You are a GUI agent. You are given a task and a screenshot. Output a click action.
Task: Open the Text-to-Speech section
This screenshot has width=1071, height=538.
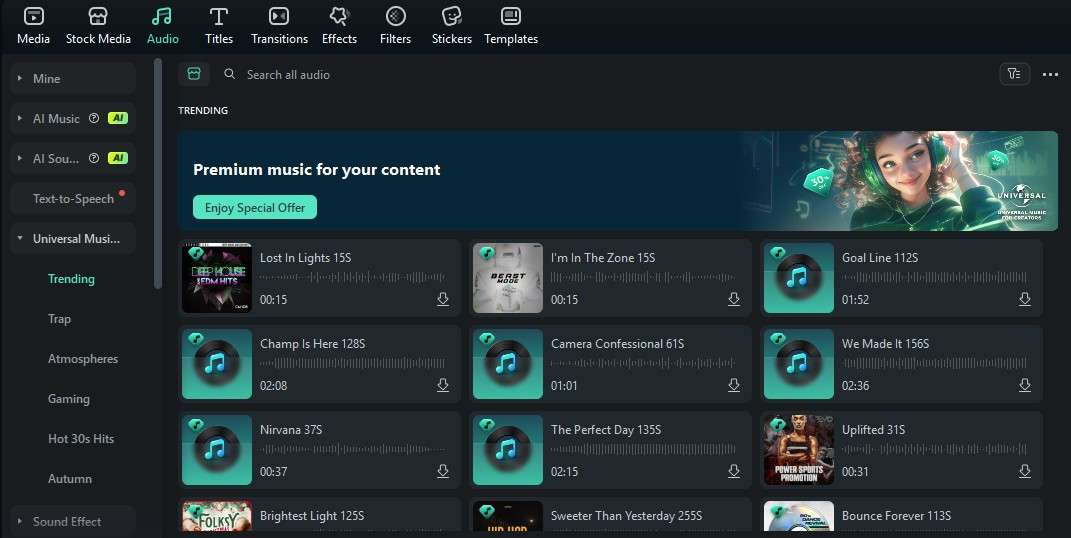73,199
